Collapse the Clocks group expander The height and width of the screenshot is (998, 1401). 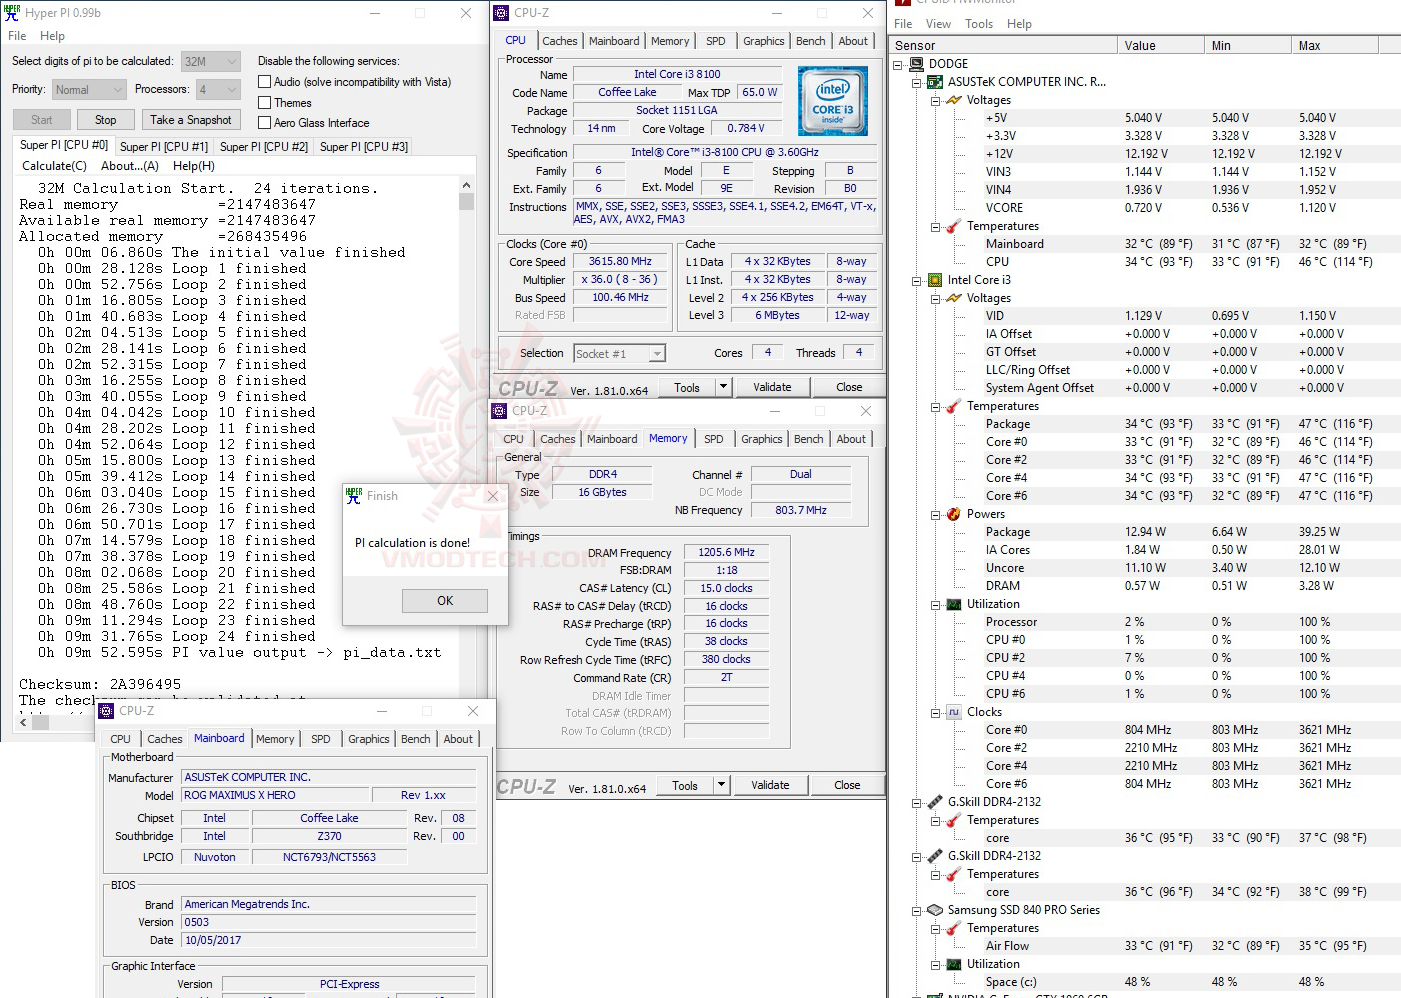pyautogui.click(x=935, y=712)
